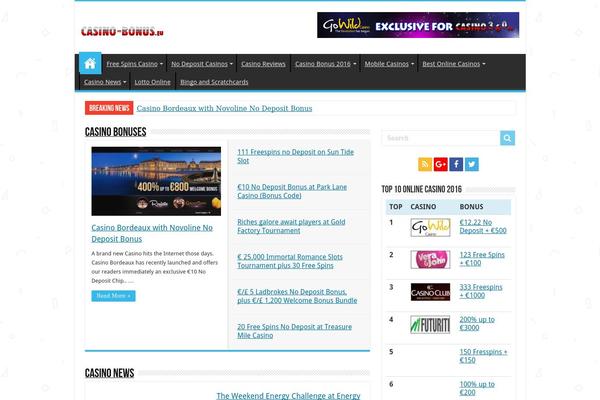The height and width of the screenshot is (400, 600).
Task: Click the Casino Bordeaux article thumbnail
Action: [x=156, y=181]
